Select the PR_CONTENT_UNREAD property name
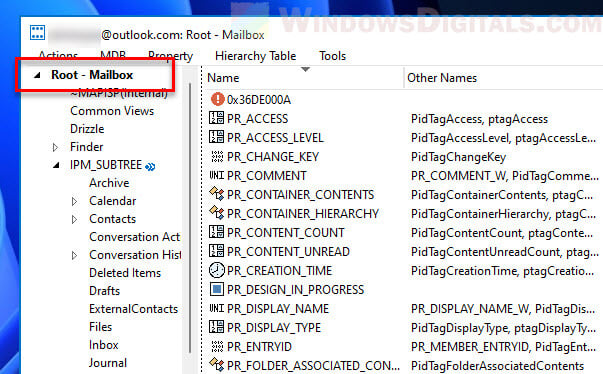The image size is (603, 374). coord(288,252)
